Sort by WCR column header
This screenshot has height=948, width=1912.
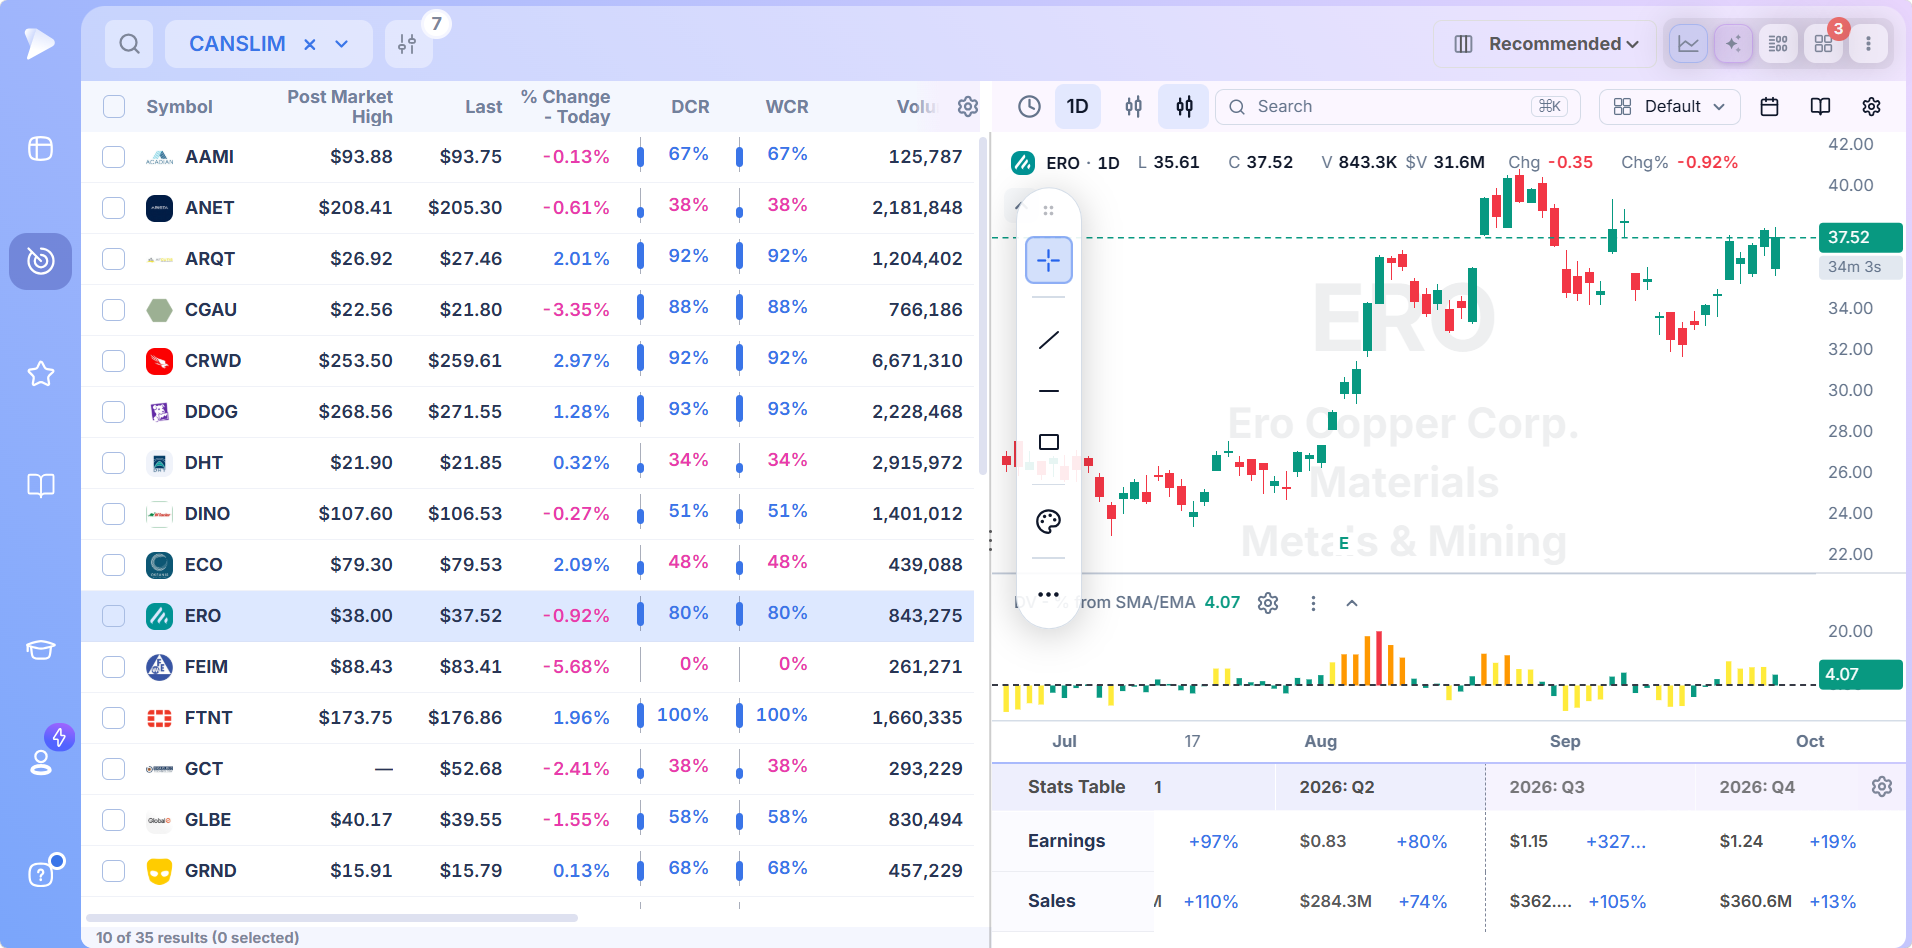787,107
